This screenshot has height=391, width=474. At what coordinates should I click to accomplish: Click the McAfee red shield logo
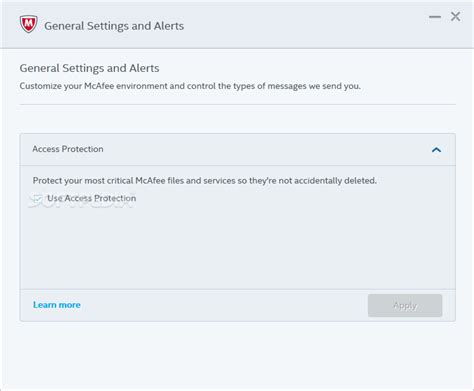pyautogui.click(x=28, y=24)
